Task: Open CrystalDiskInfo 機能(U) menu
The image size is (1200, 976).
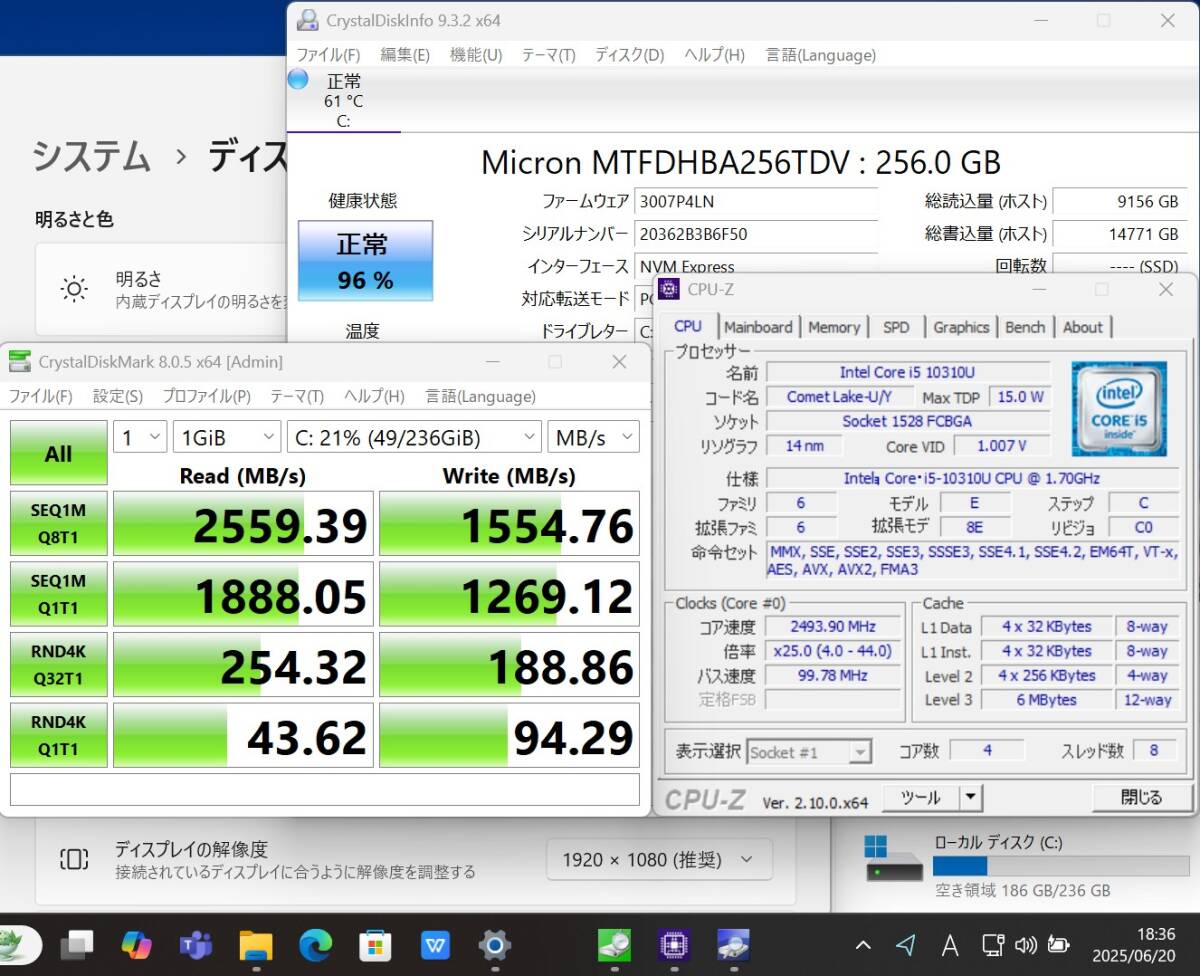Action: [476, 55]
